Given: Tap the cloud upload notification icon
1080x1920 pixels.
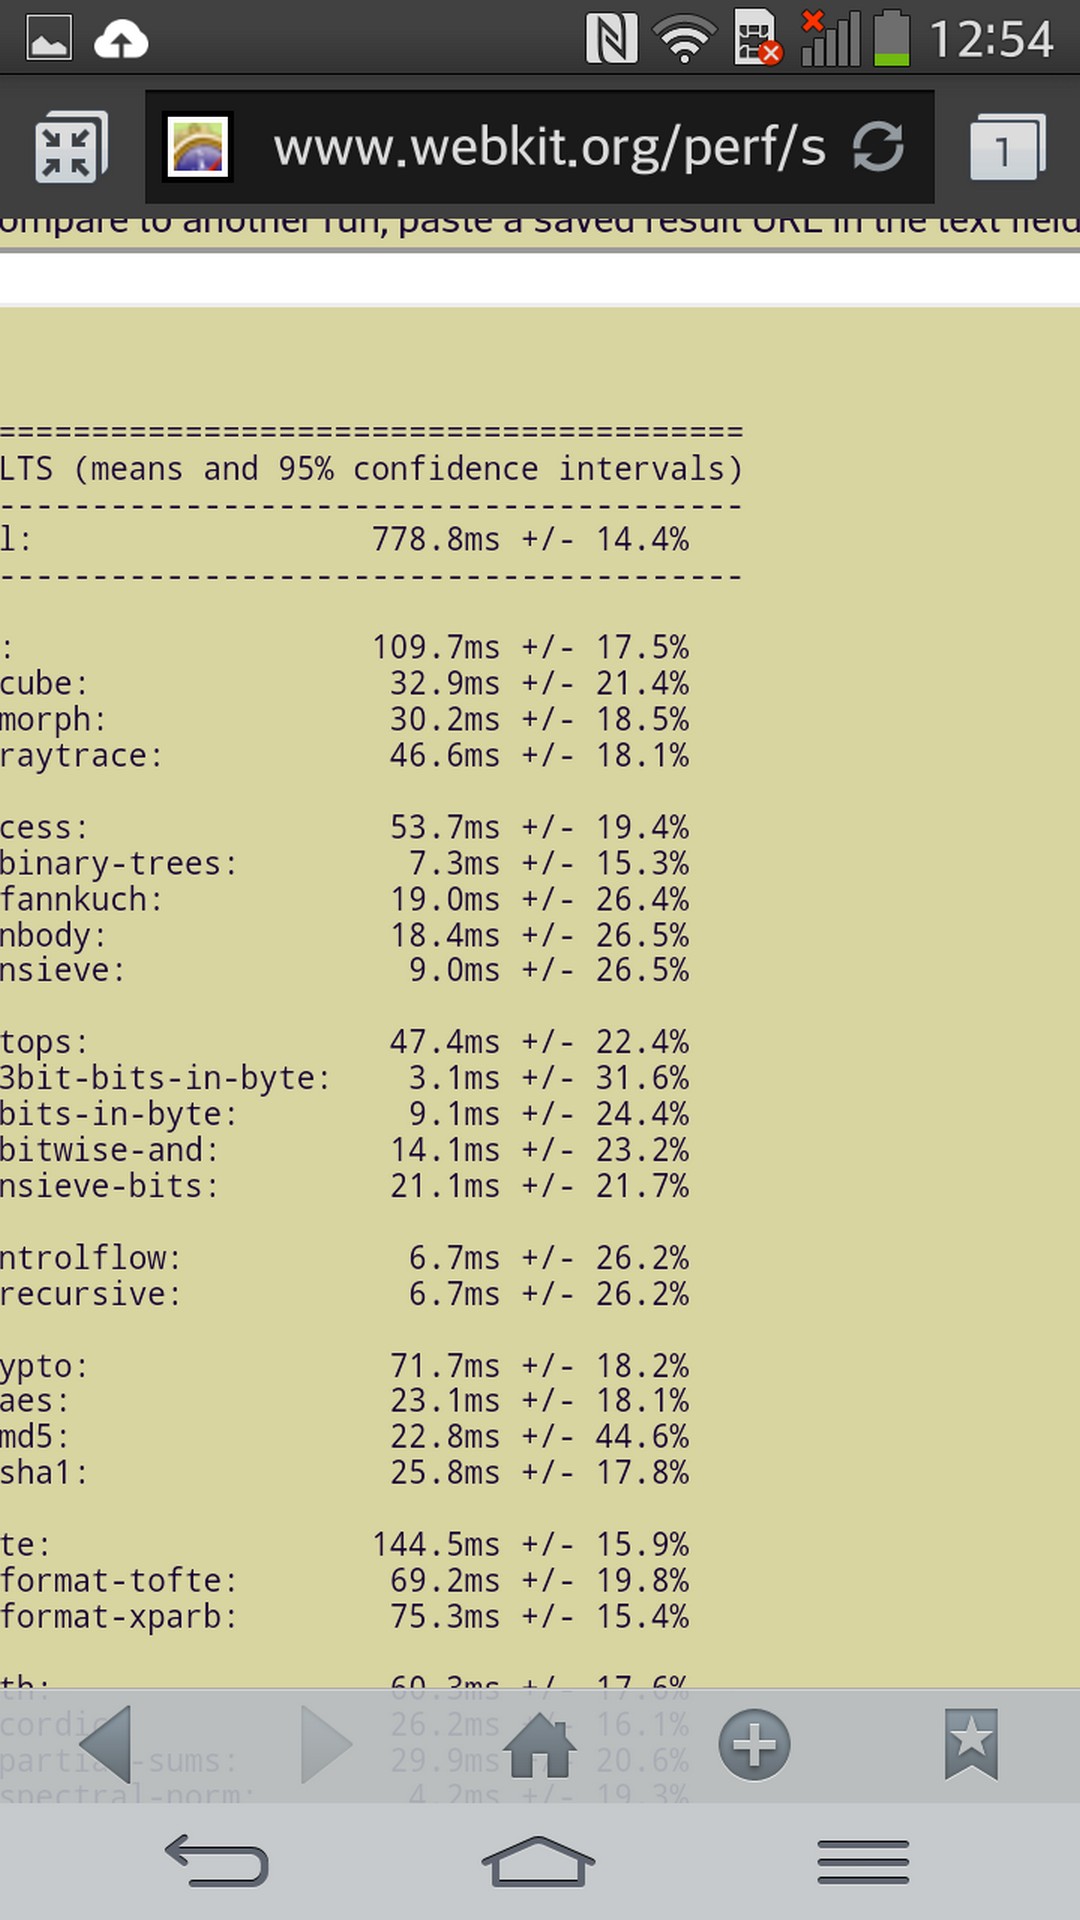Looking at the screenshot, I should [121, 40].
